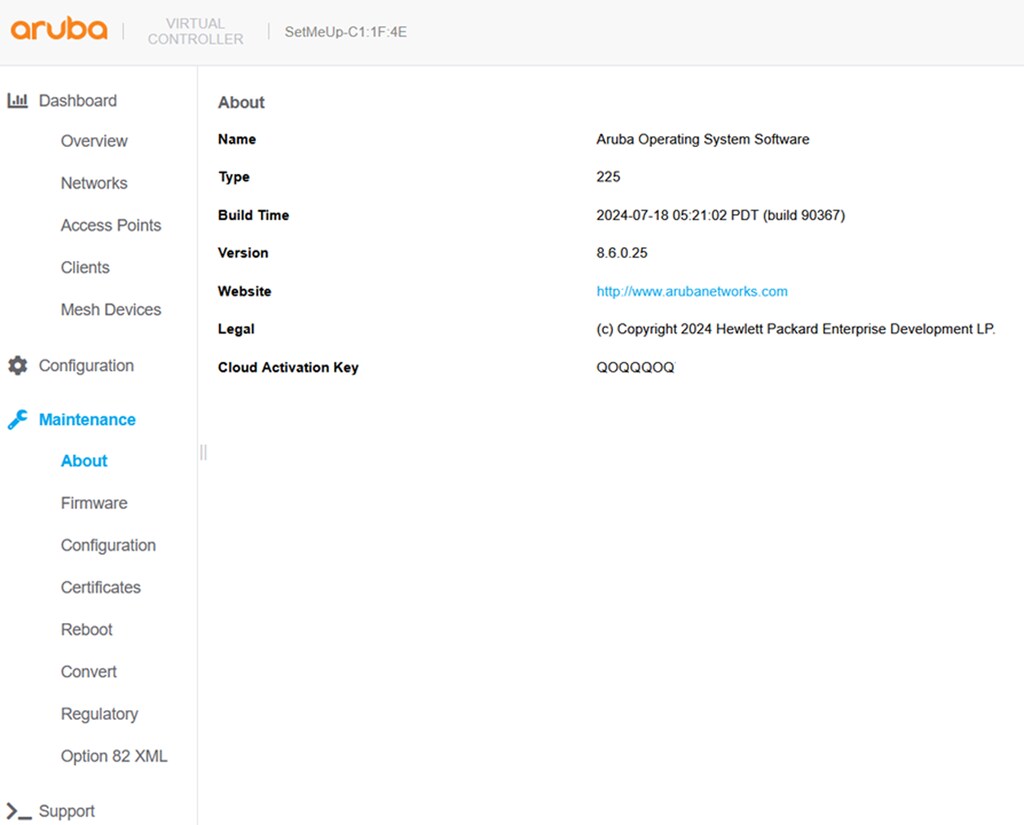Select Access Points in sidebar
1024x825 pixels.
(x=111, y=225)
